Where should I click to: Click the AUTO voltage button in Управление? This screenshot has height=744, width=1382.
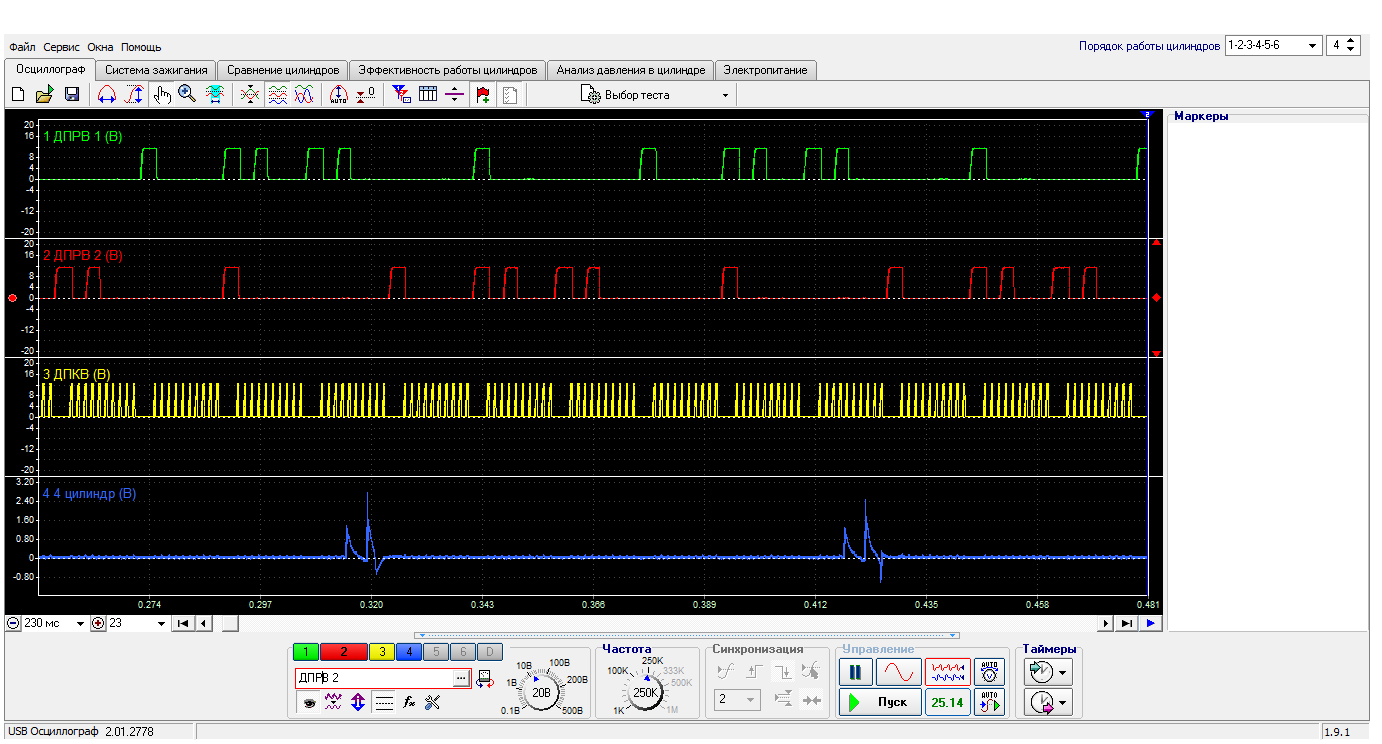[990, 670]
